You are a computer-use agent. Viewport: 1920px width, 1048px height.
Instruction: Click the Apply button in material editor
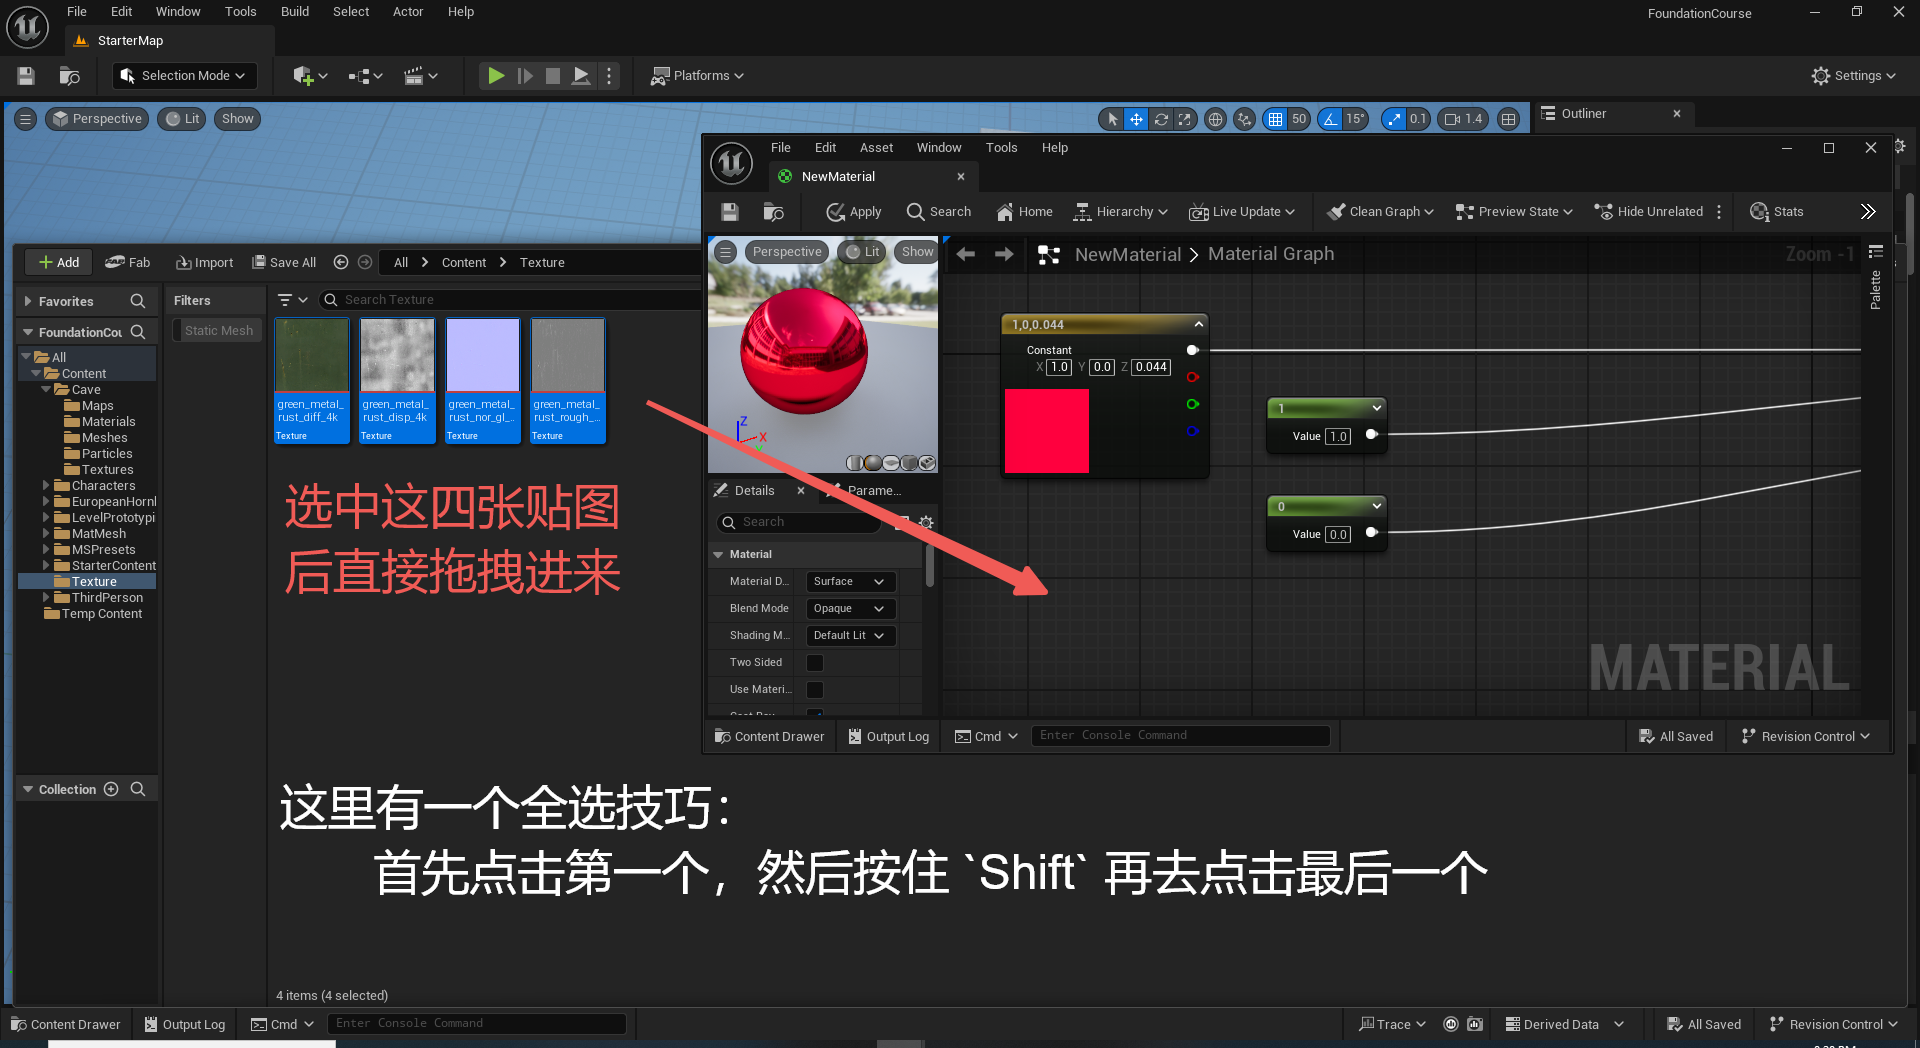[854, 212]
